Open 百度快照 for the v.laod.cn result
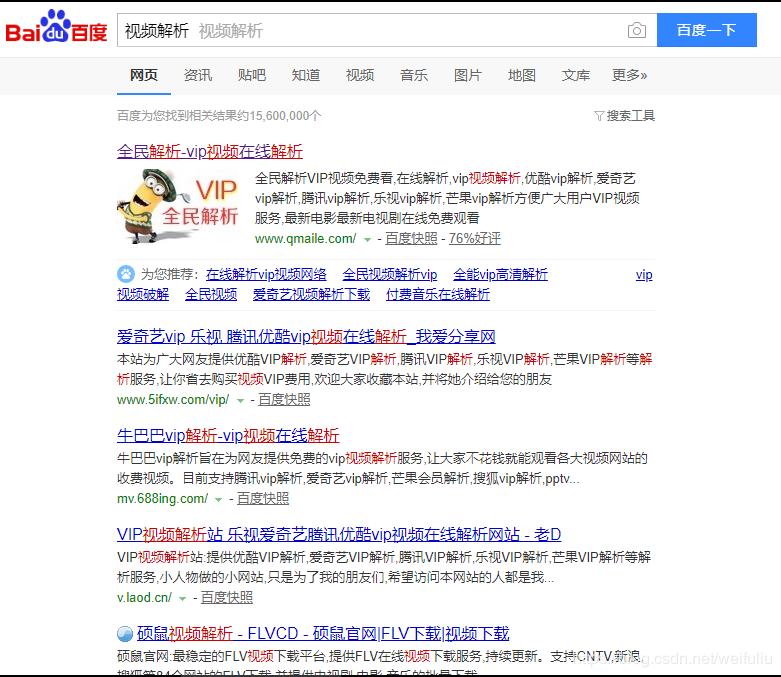 (227, 597)
